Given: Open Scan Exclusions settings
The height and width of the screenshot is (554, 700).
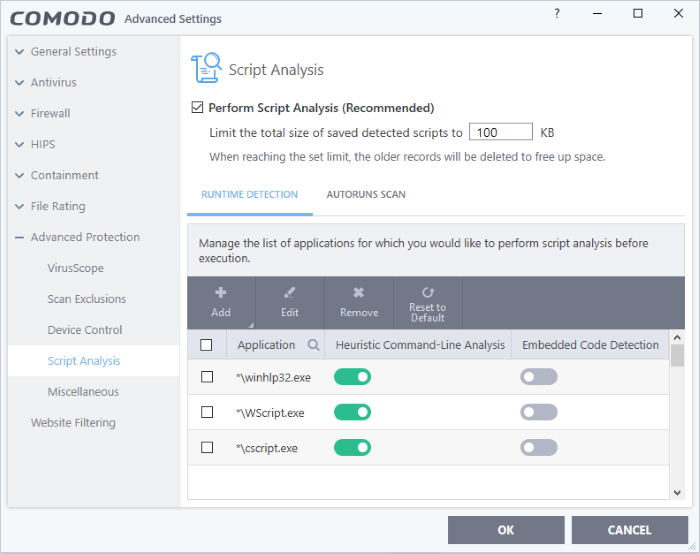Looking at the screenshot, I should click(87, 299).
